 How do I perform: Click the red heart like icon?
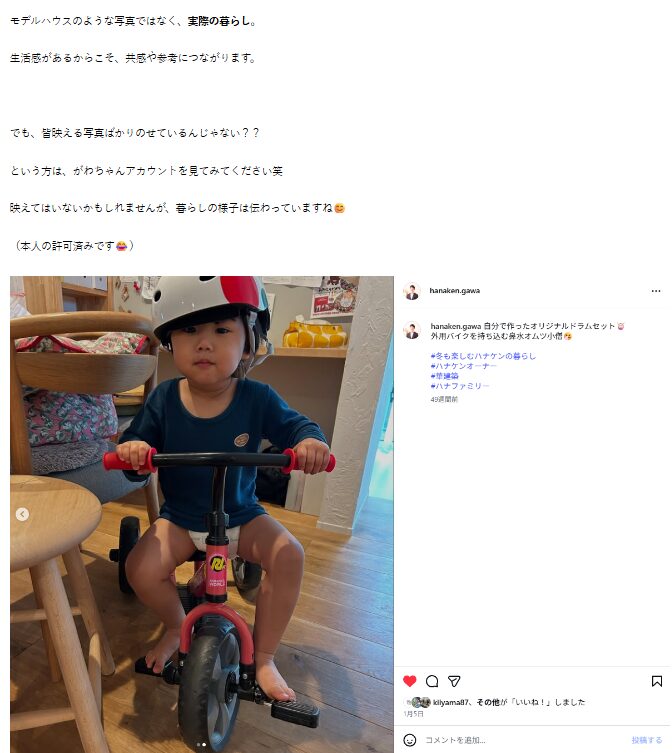[409, 681]
